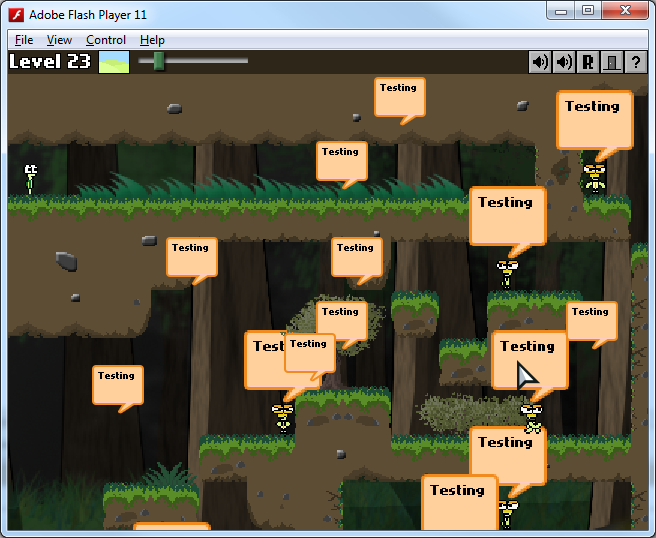Screen dimensions: 656x538
Task: Expand the Control menu
Action: (x=105, y=40)
